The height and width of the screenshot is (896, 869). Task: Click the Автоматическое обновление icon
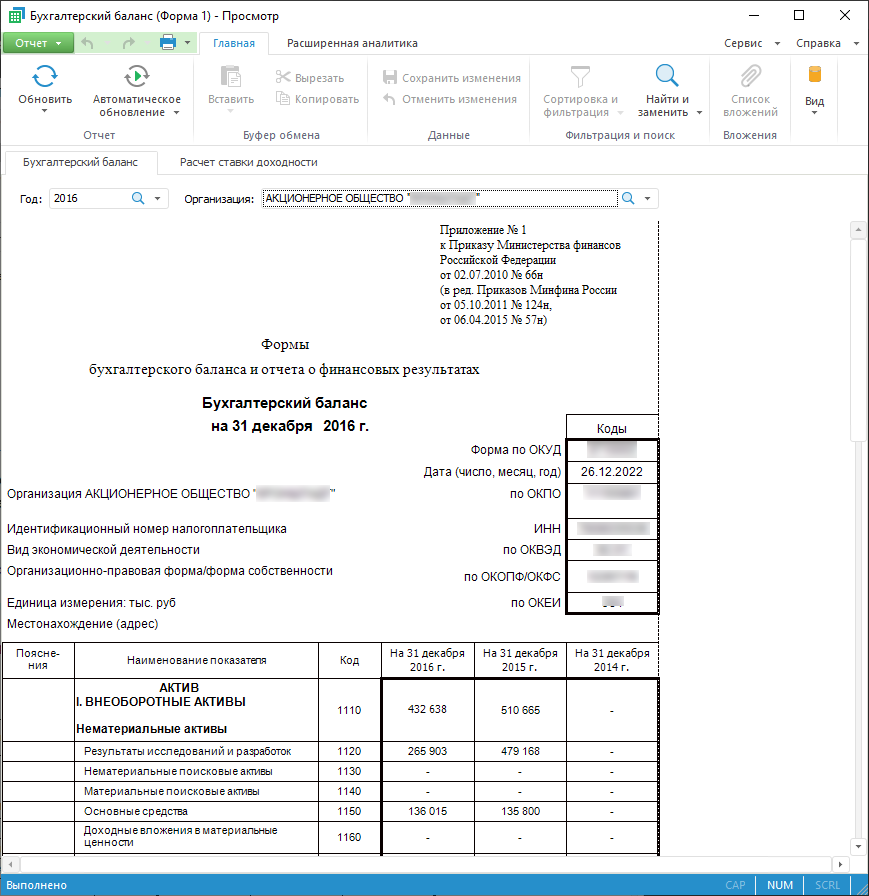tap(137, 76)
